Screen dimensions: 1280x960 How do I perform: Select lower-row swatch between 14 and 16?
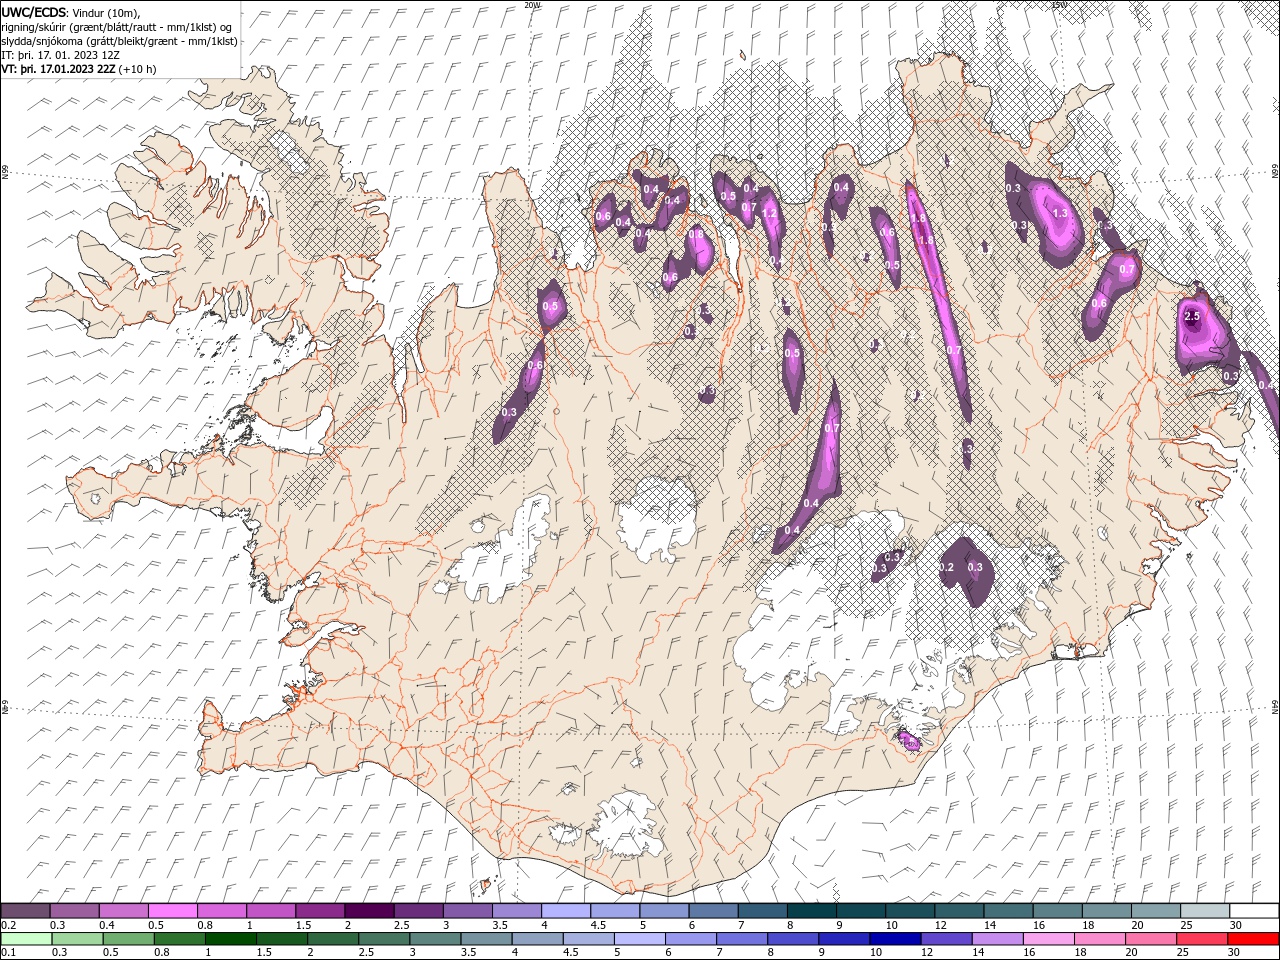[x=997, y=939]
